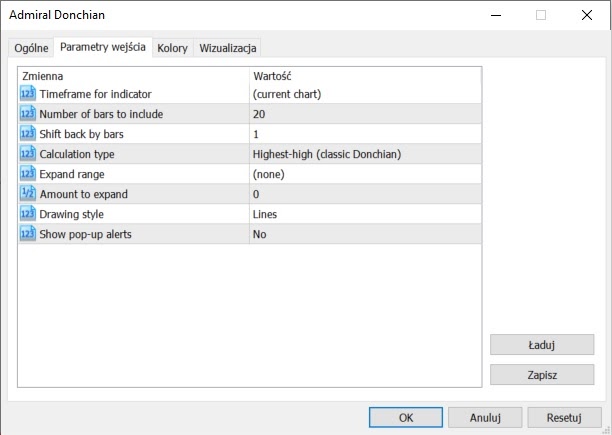Viewport: 612px width, 435px height.
Task: Cancel with the Anuluj button
Action: click(x=485, y=417)
